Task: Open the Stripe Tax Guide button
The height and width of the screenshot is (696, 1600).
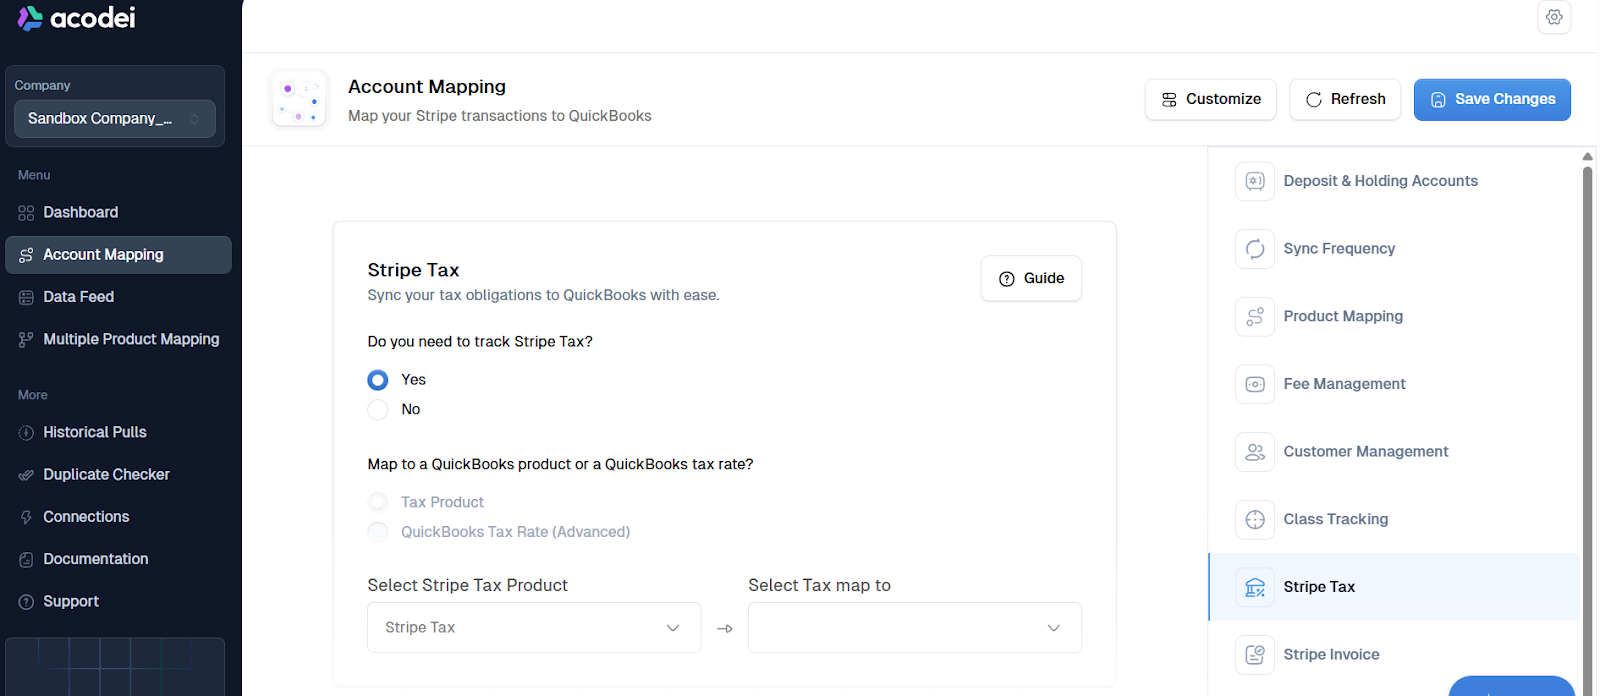Action: [1031, 278]
